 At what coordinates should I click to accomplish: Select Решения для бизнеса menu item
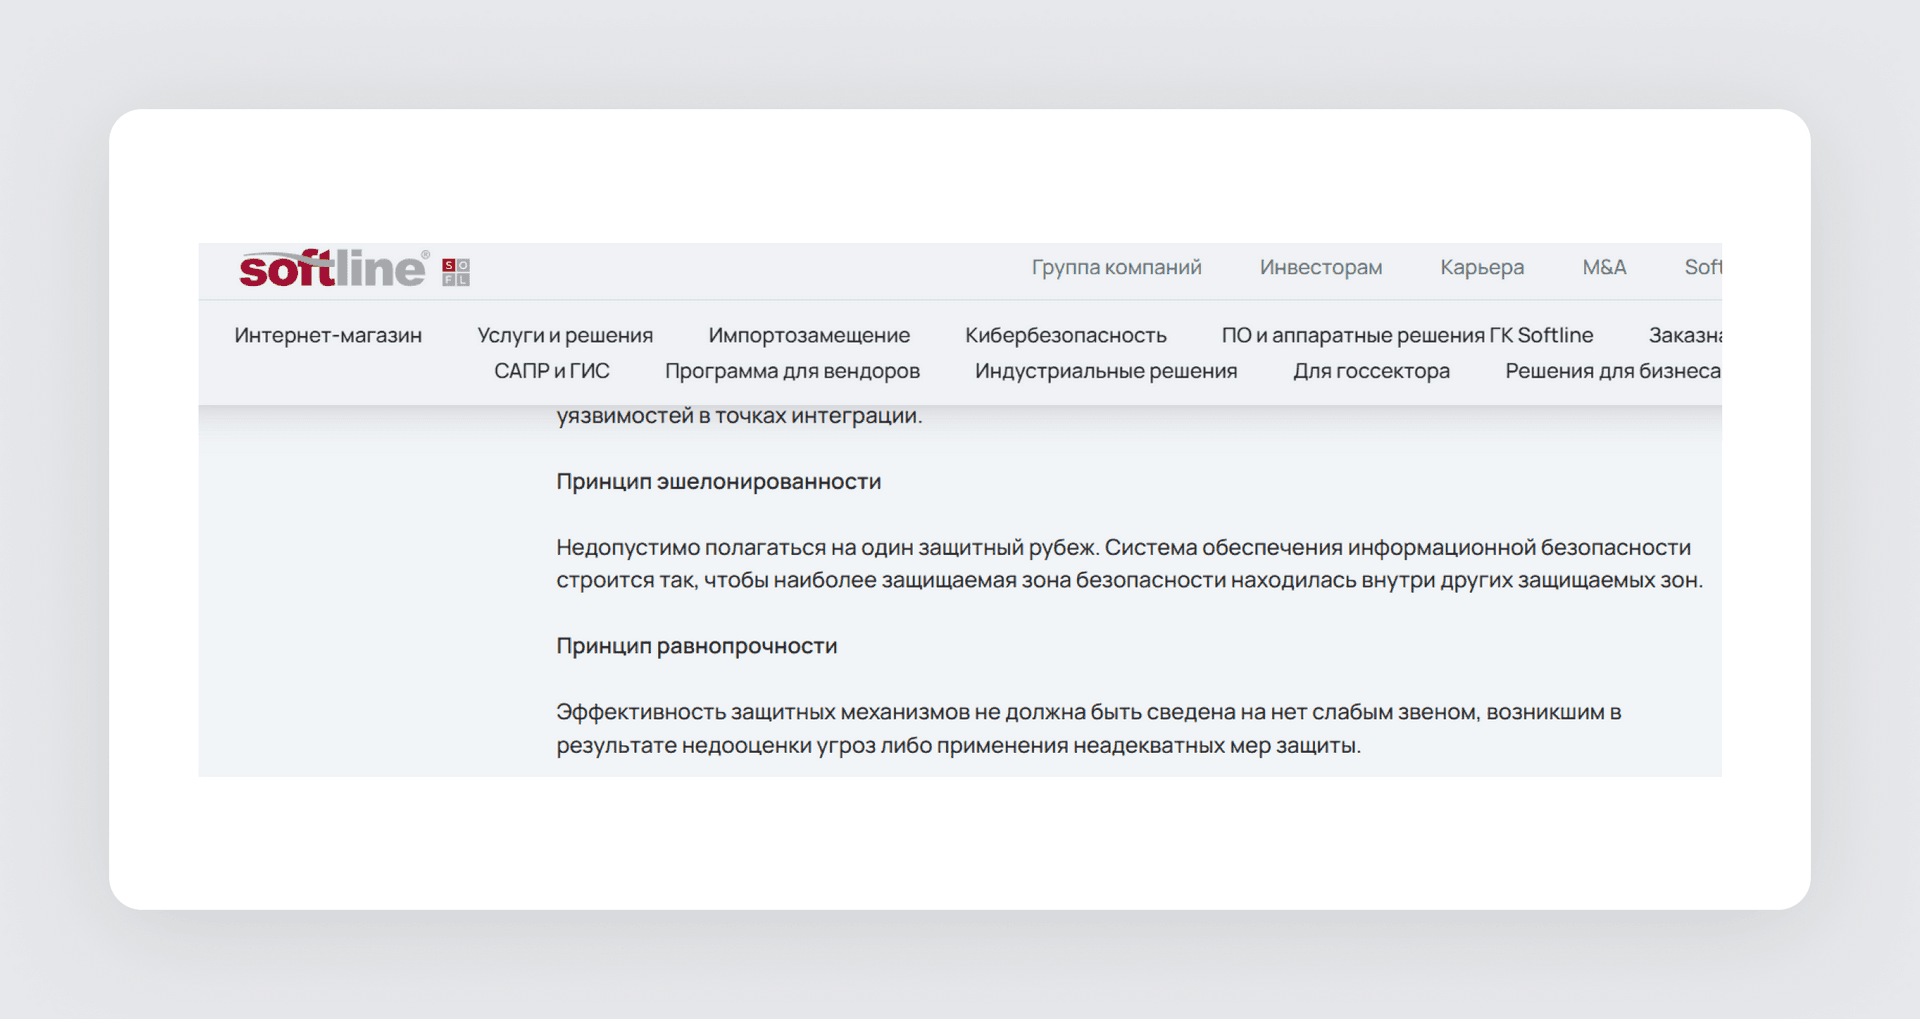pos(1613,371)
